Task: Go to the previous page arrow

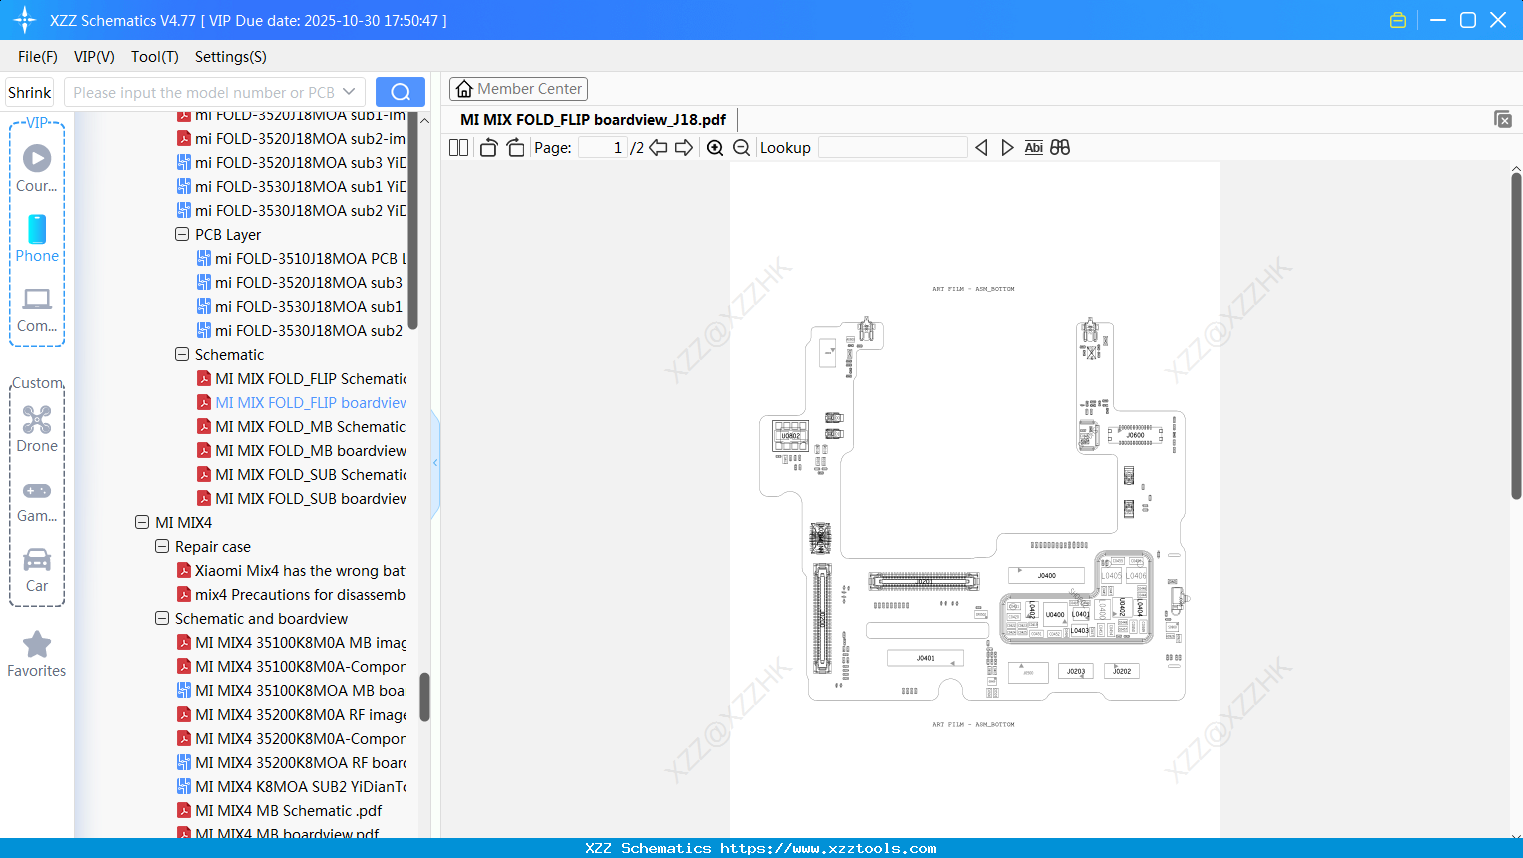Action: pos(658,148)
